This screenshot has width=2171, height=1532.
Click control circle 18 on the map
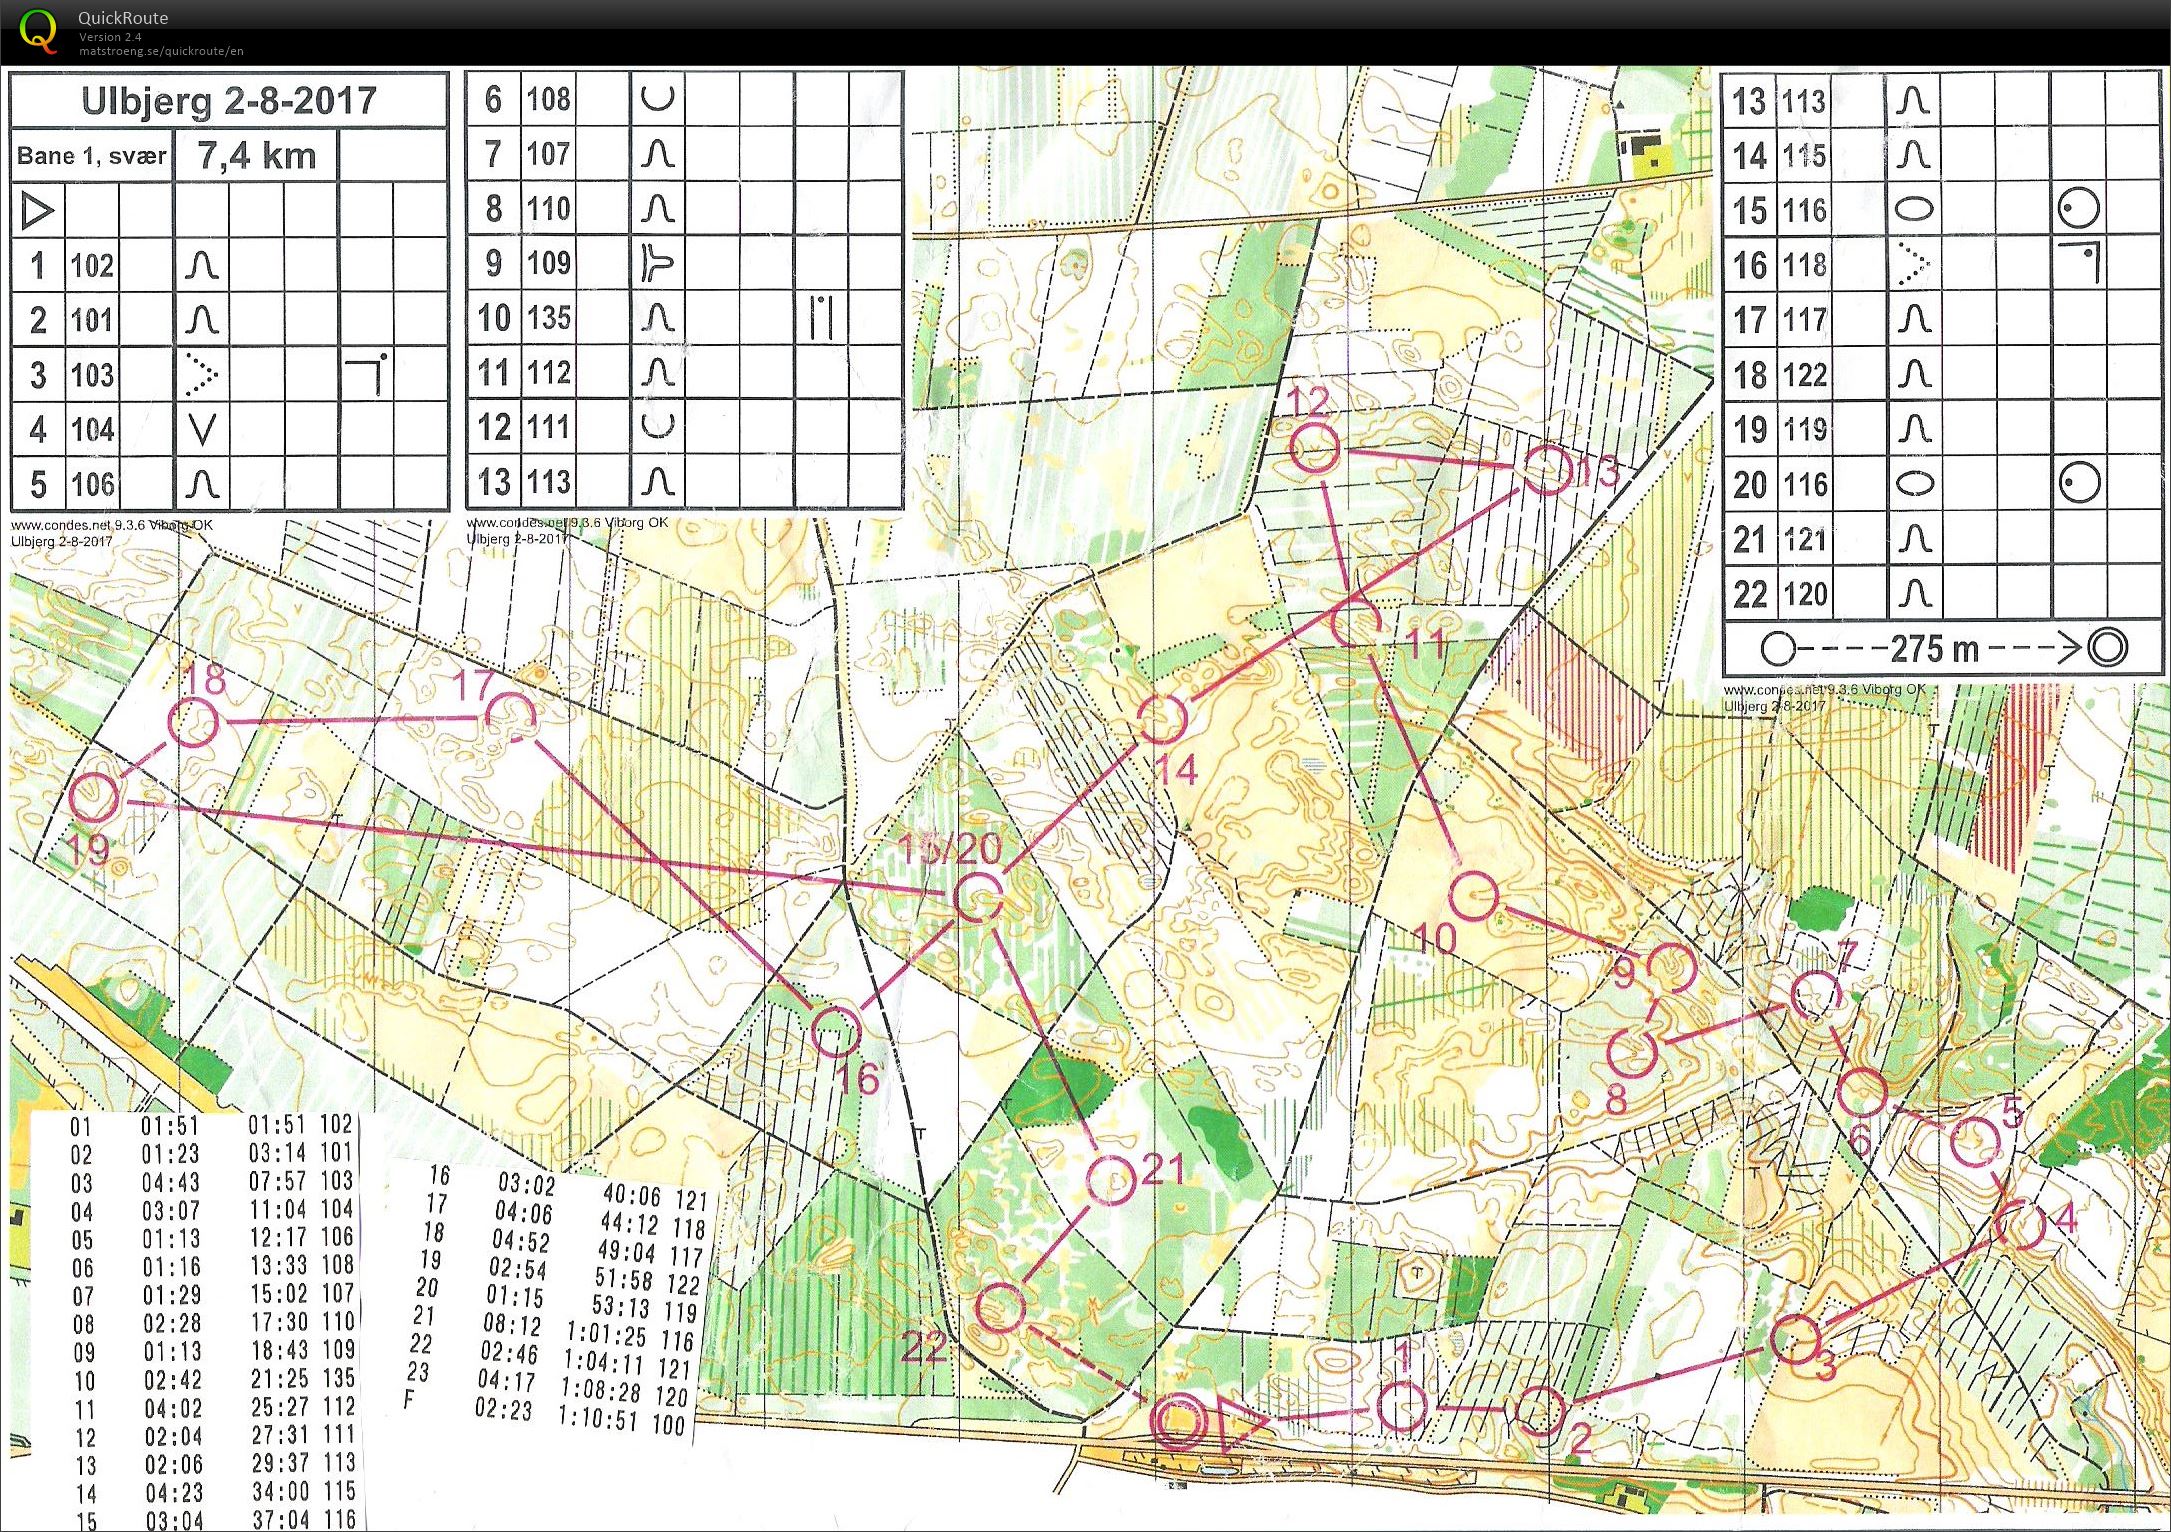pos(193,722)
